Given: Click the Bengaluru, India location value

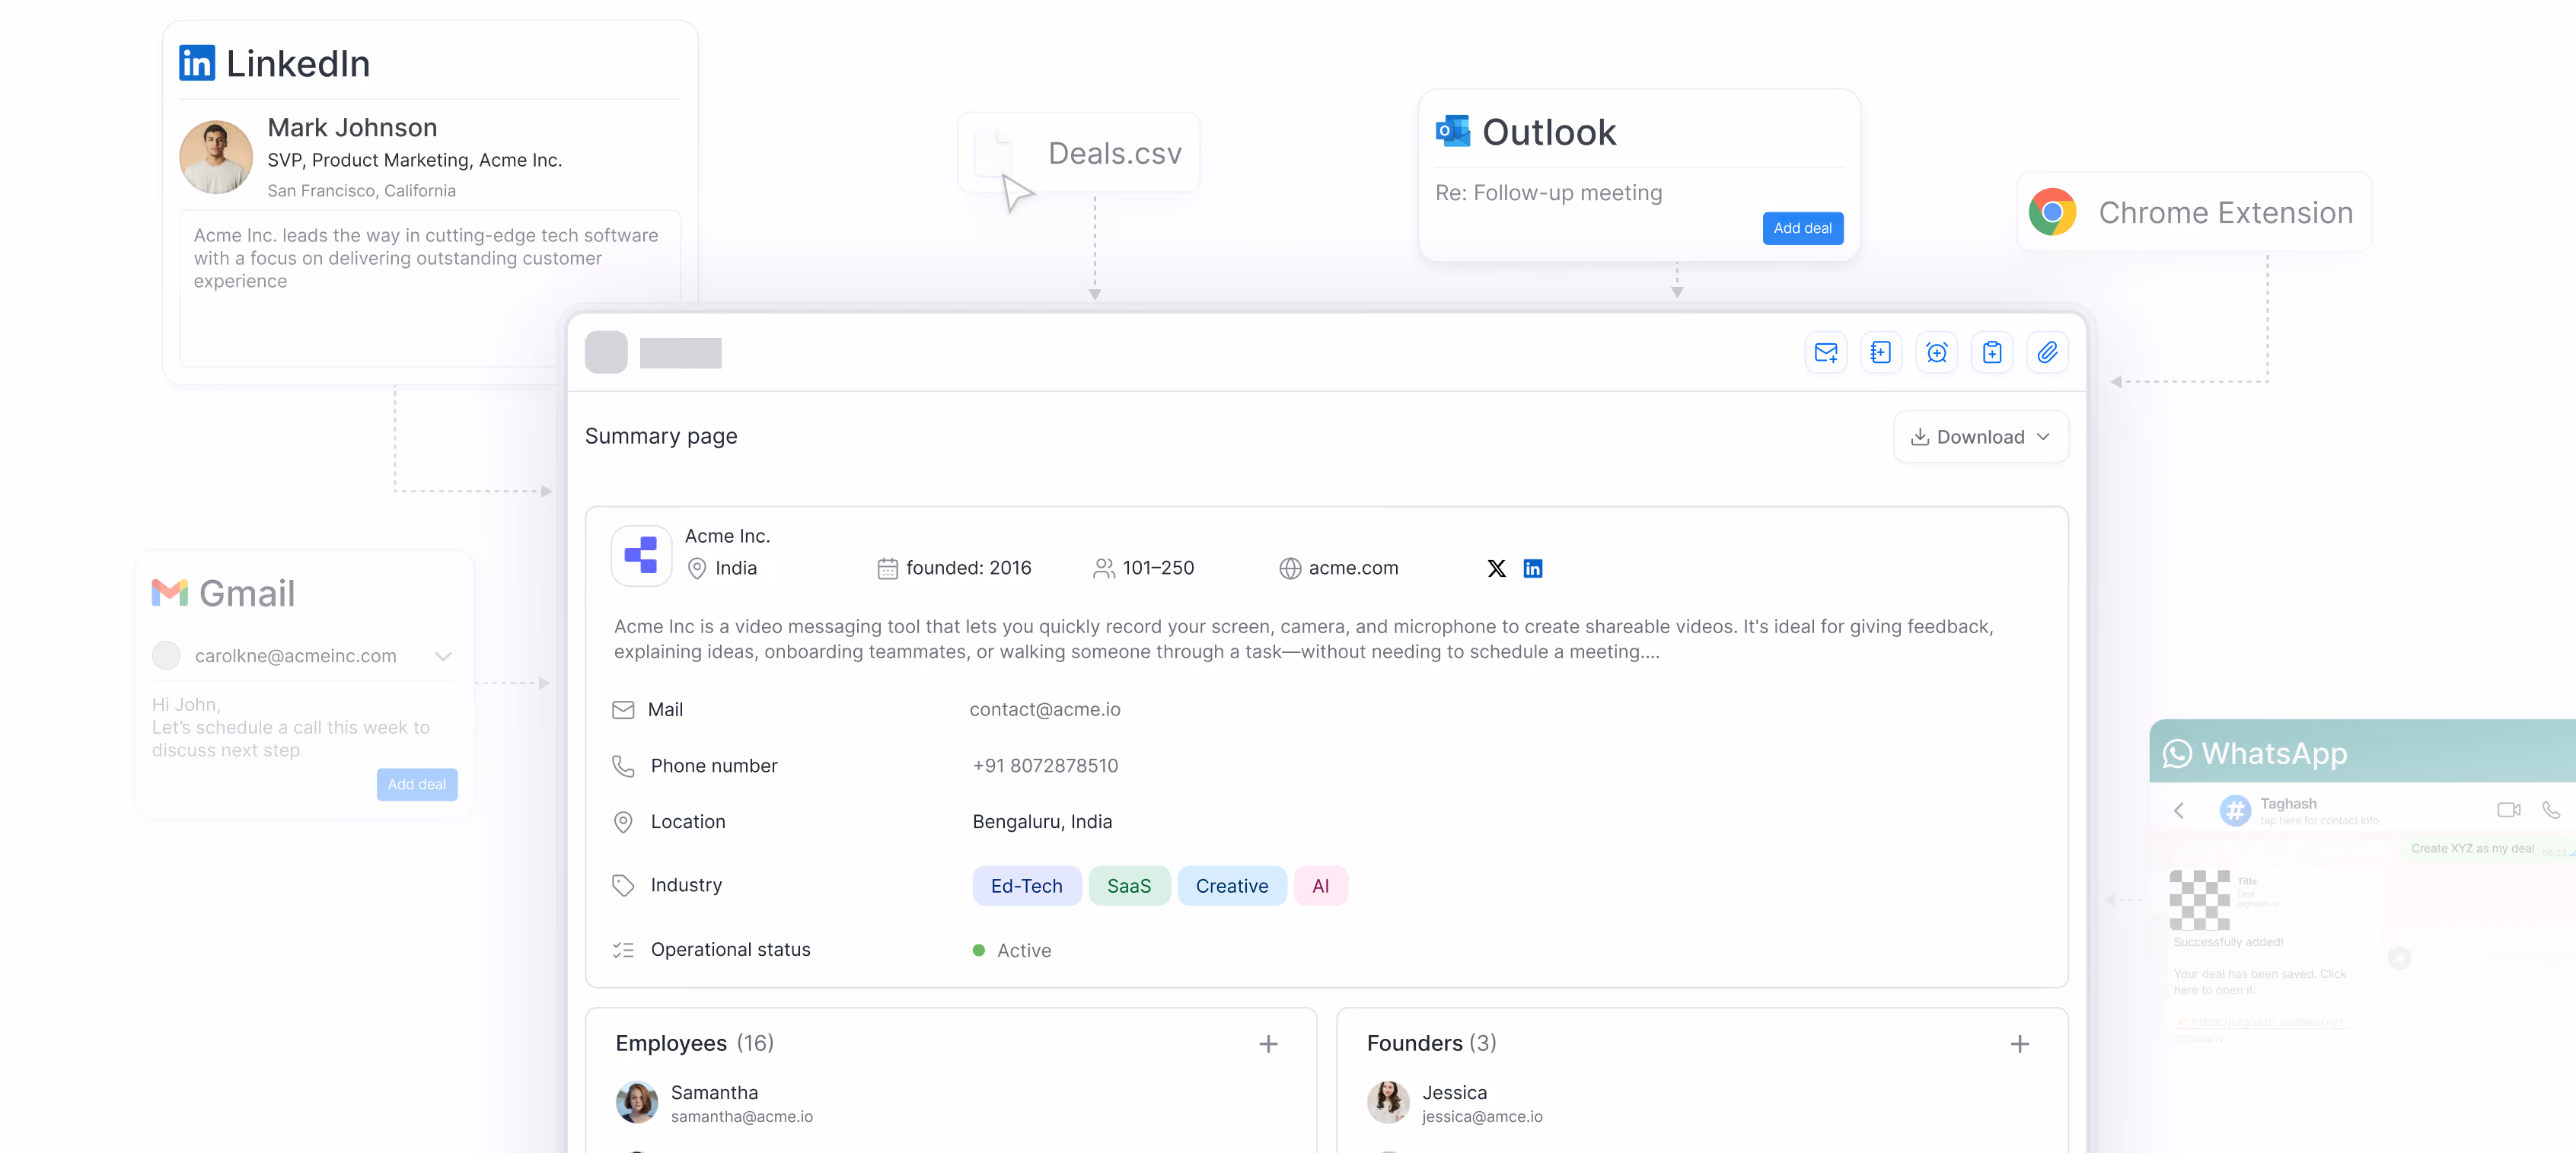Looking at the screenshot, I should [x=1042, y=822].
